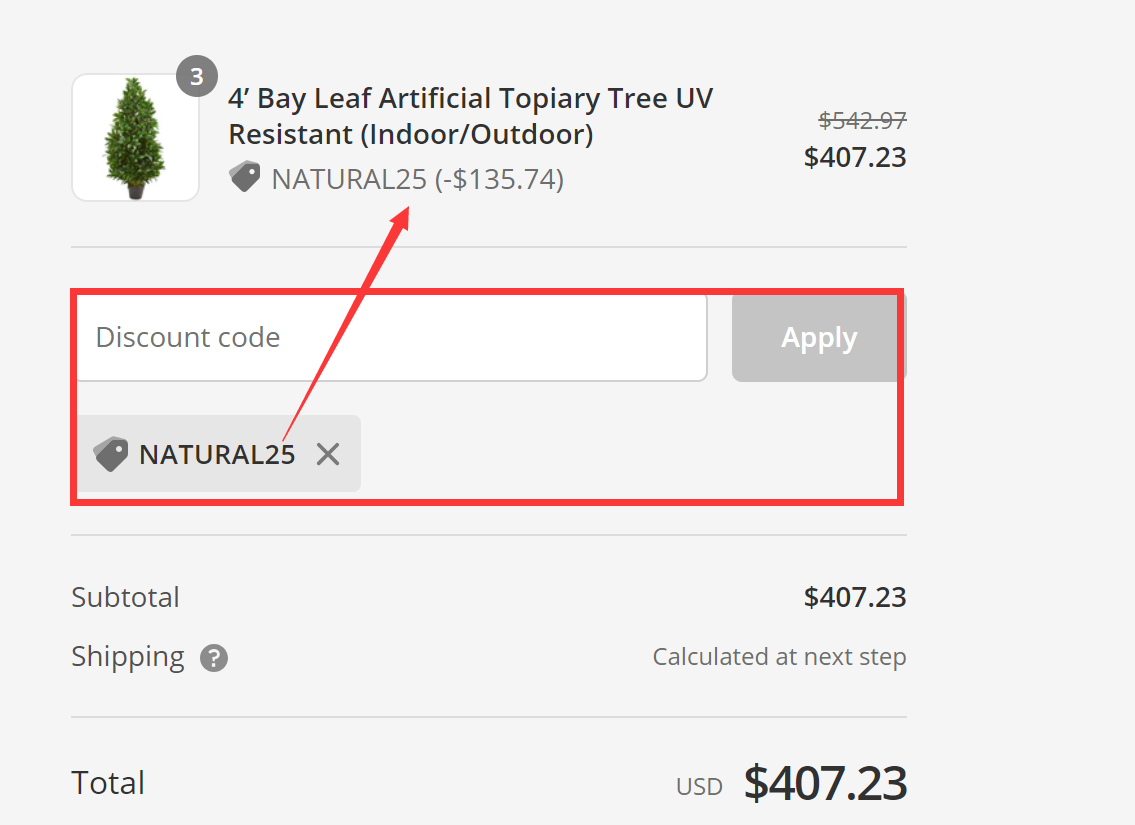
Task: Click the quantity badge showing 3 on the thumbnail
Action: (x=197, y=75)
